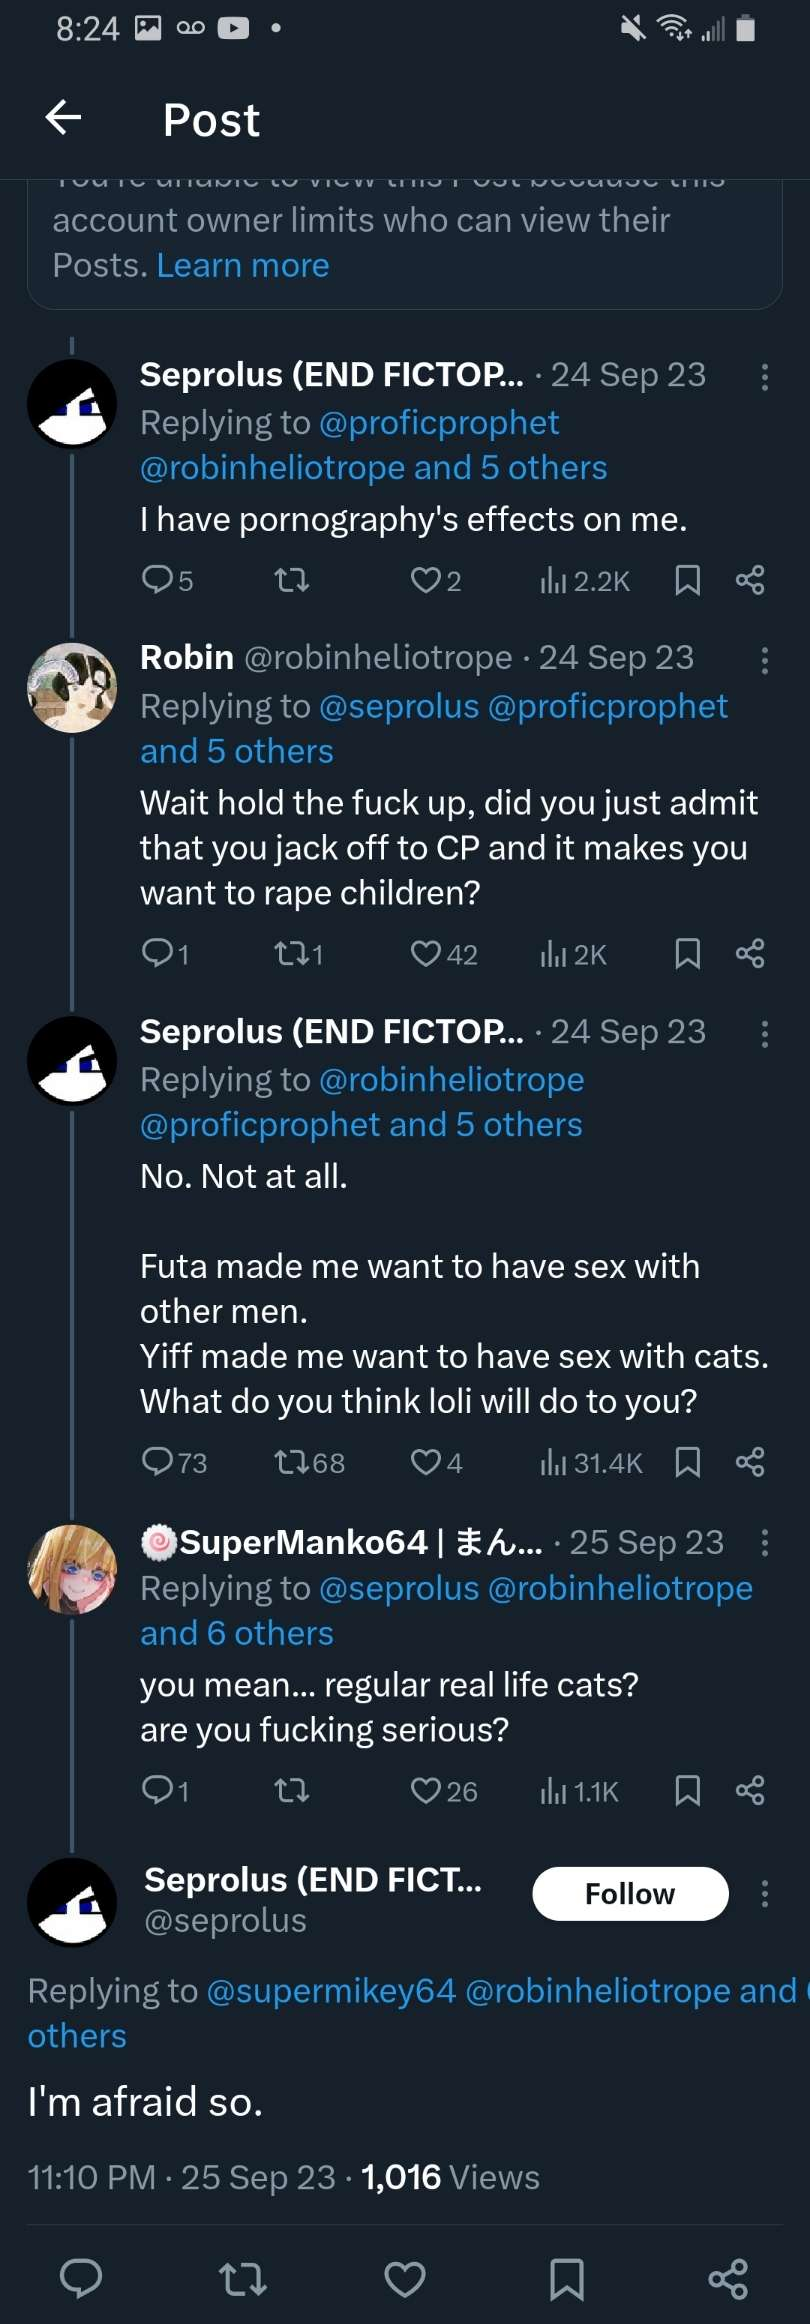
Task: Tap the back arrow icon
Action: click(x=63, y=118)
